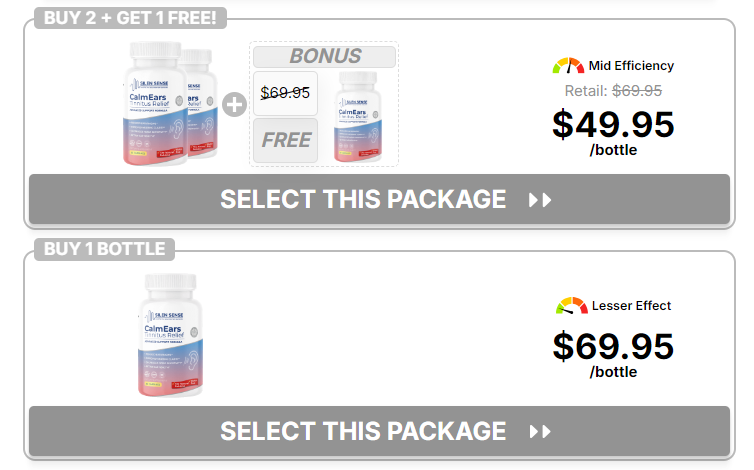754x470 pixels.
Task: Click arrows icon on first Select Package button
Action: (x=540, y=199)
